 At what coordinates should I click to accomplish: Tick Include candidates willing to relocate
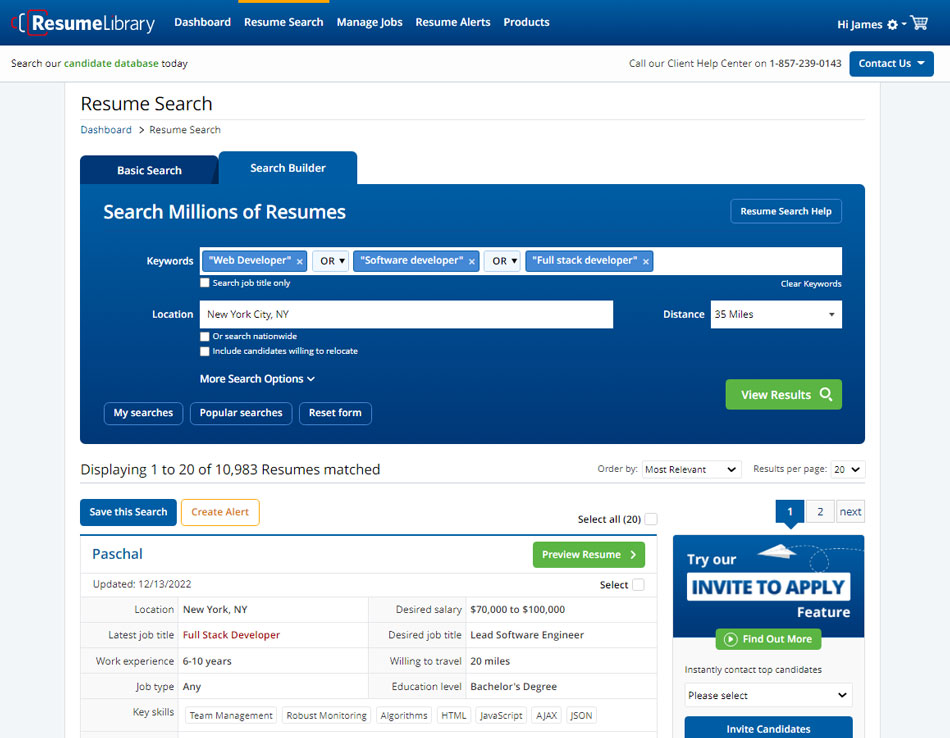(x=205, y=351)
